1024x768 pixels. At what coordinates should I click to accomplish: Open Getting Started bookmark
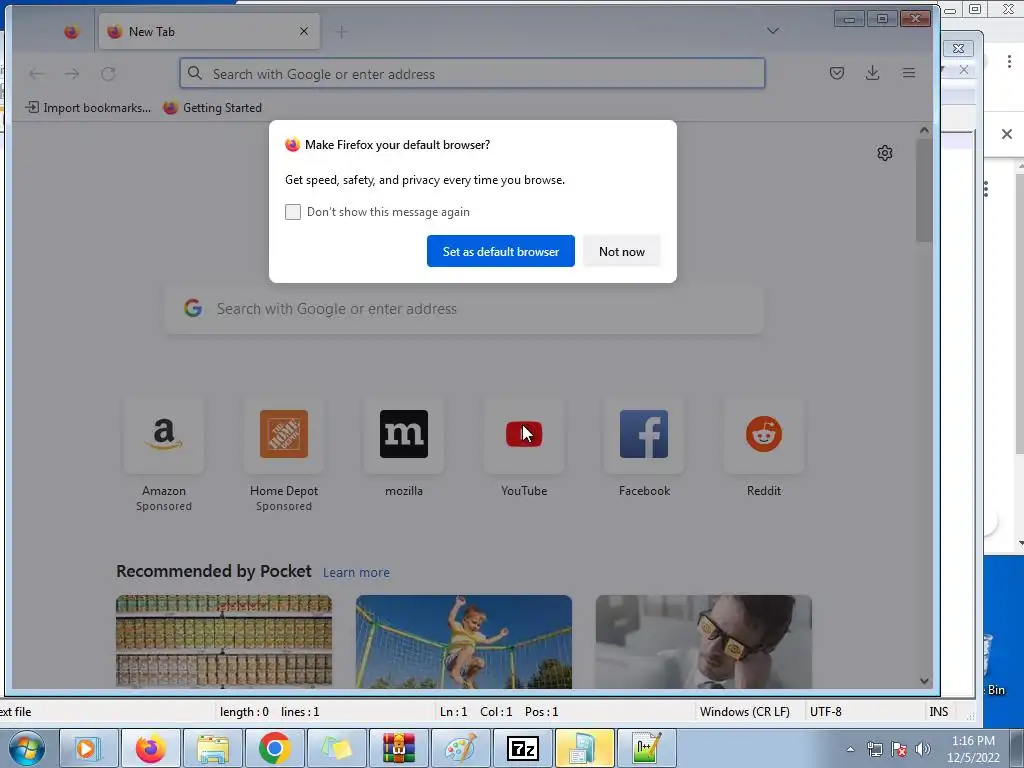pos(213,108)
